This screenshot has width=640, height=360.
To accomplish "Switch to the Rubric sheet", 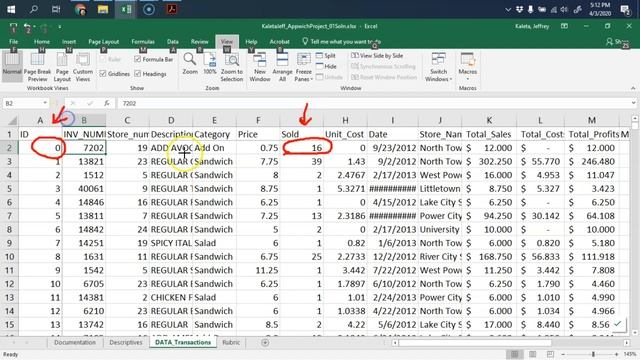I will click(x=231, y=342).
